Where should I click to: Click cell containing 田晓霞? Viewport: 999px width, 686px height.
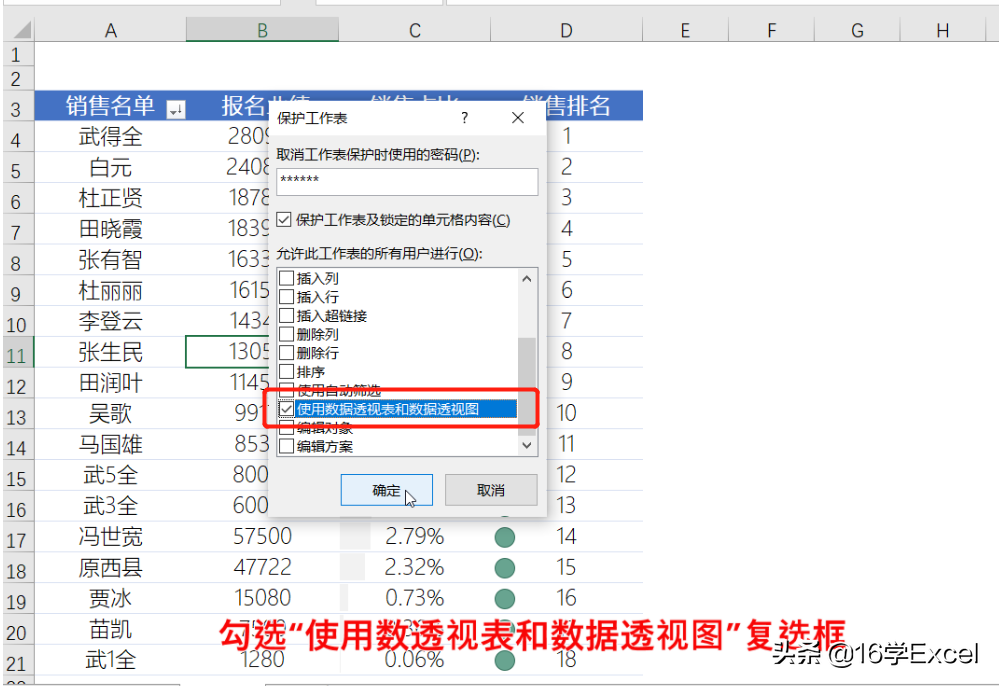[x=110, y=229]
